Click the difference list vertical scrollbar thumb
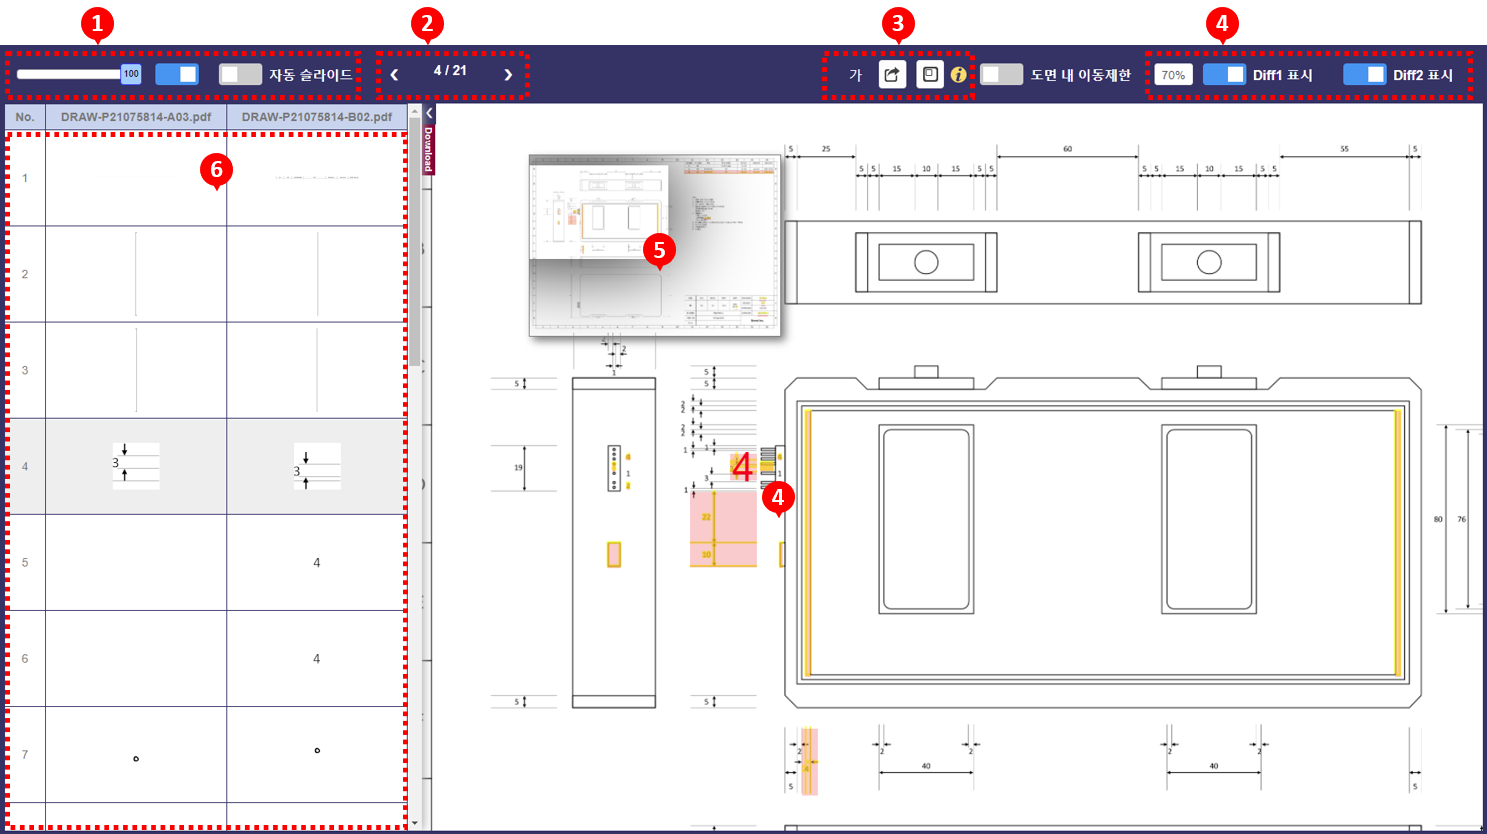Image resolution: width=1487 pixels, height=834 pixels. click(415, 244)
